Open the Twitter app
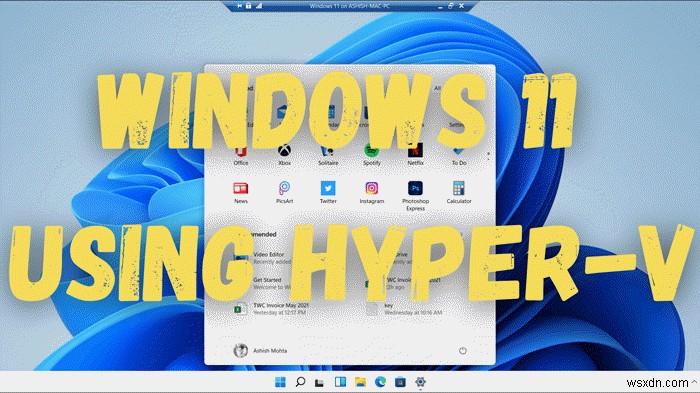The height and width of the screenshot is (393, 700). pyautogui.click(x=328, y=192)
